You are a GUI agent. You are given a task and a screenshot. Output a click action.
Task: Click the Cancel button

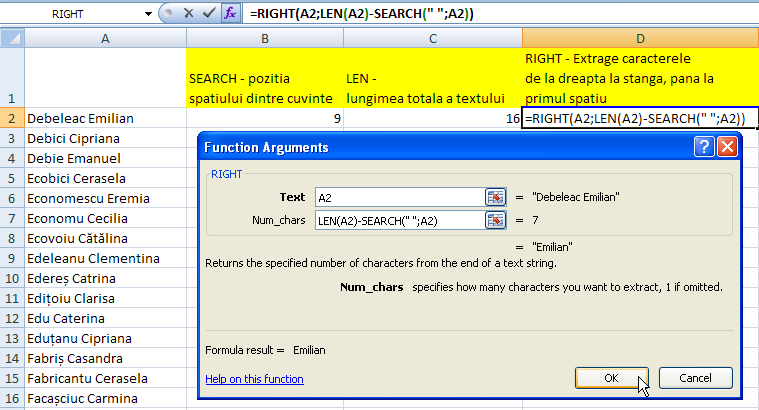click(696, 378)
